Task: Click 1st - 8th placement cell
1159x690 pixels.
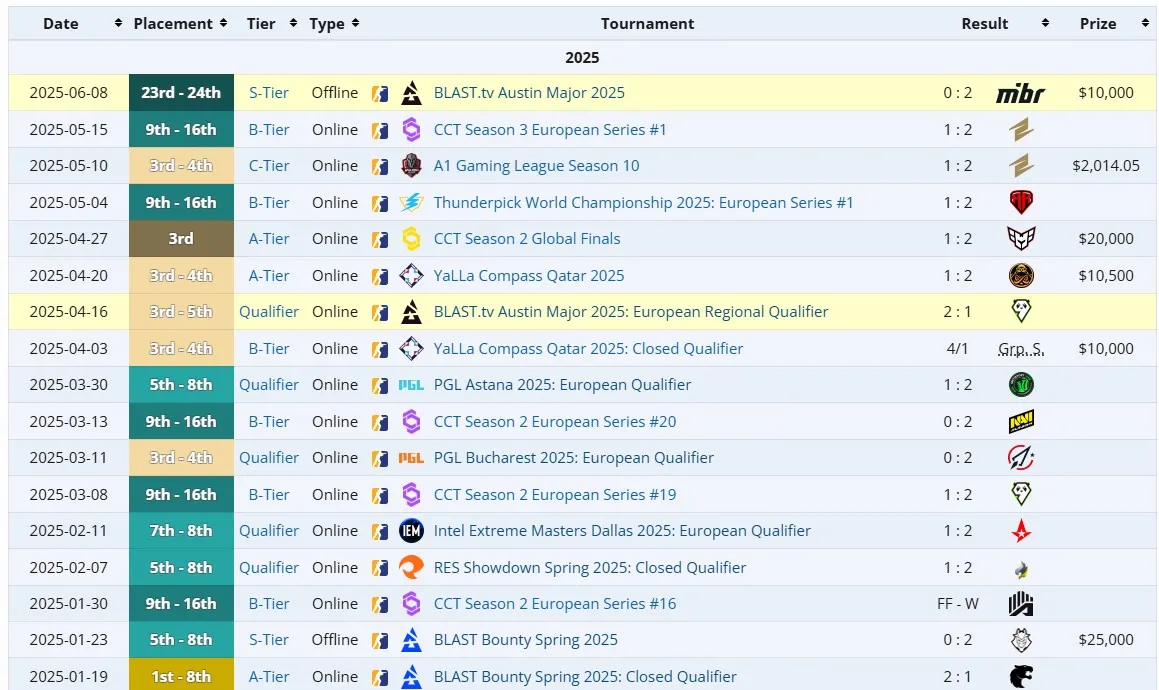Action: [x=181, y=676]
